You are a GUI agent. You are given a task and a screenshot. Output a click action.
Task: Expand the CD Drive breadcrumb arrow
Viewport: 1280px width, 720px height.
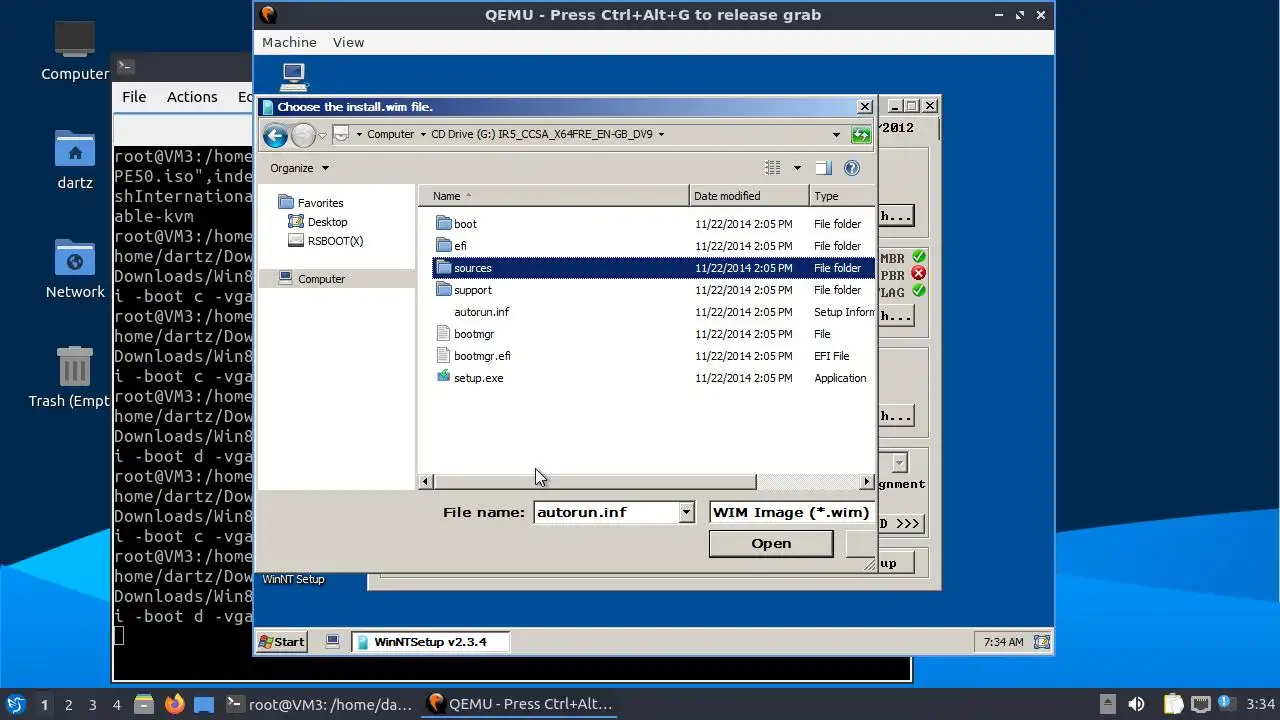tap(662, 134)
